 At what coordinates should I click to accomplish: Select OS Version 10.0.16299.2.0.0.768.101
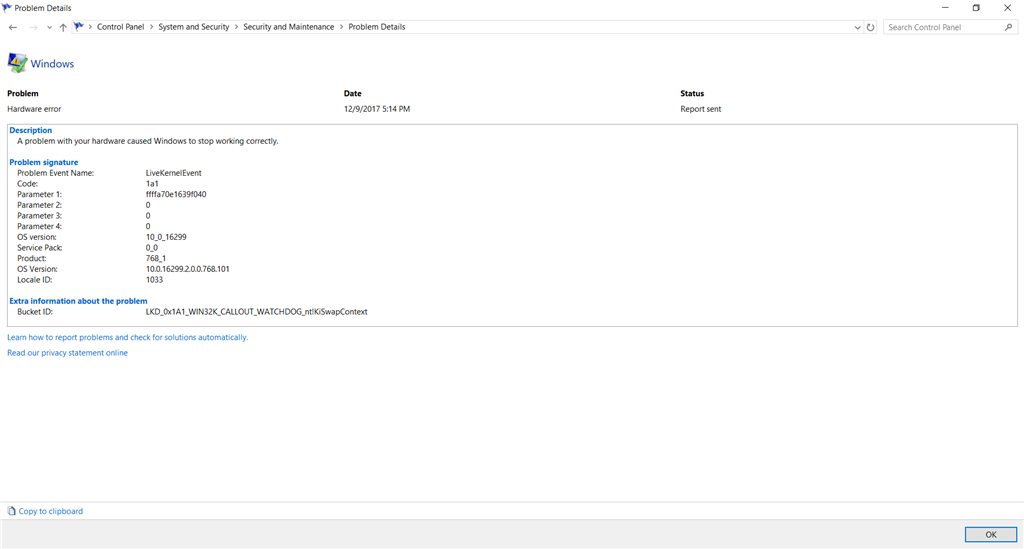[187, 269]
